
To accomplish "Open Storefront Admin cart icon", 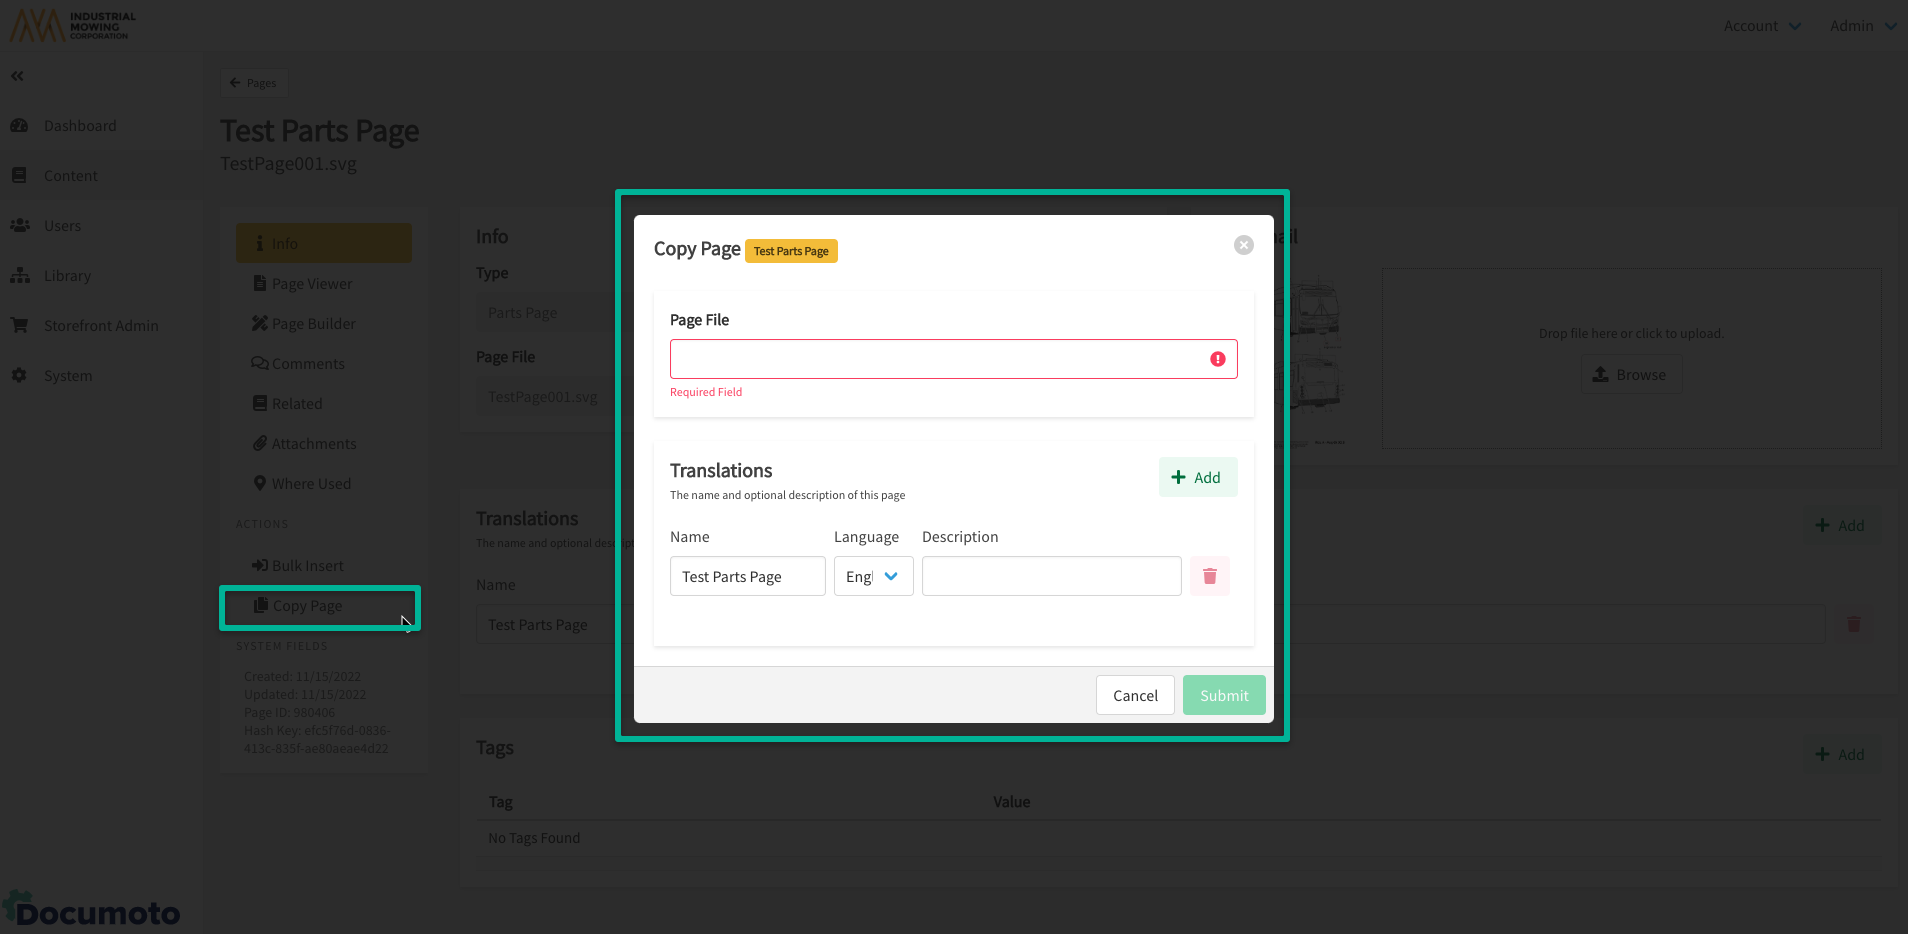I will (19, 325).
